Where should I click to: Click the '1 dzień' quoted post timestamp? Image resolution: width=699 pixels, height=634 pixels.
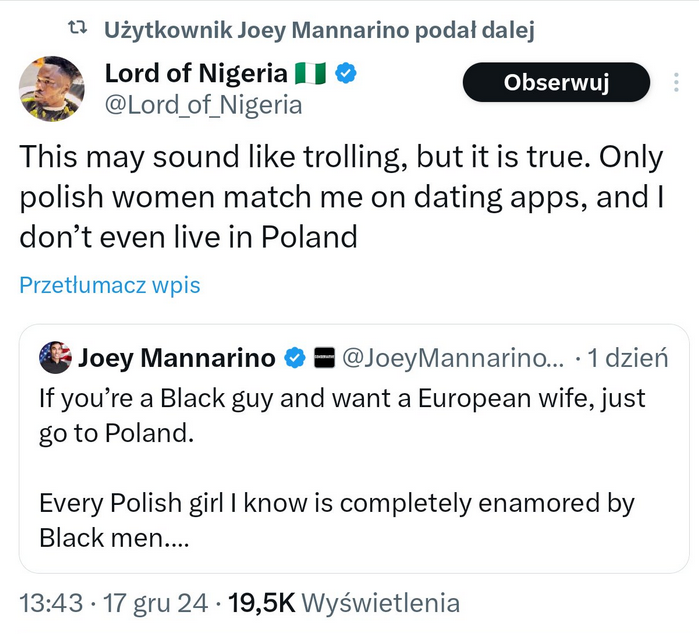click(x=628, y=357)
